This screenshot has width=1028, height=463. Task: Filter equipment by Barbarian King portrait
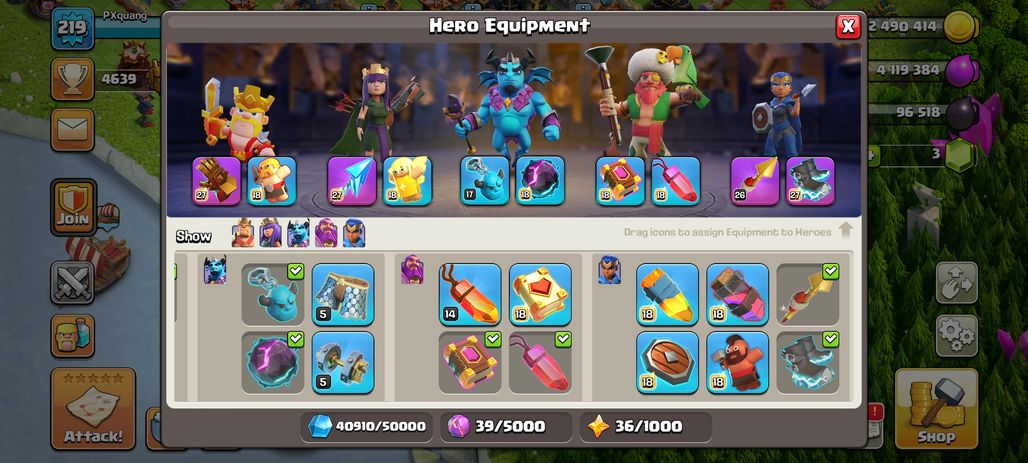click(x=243, y=233)
